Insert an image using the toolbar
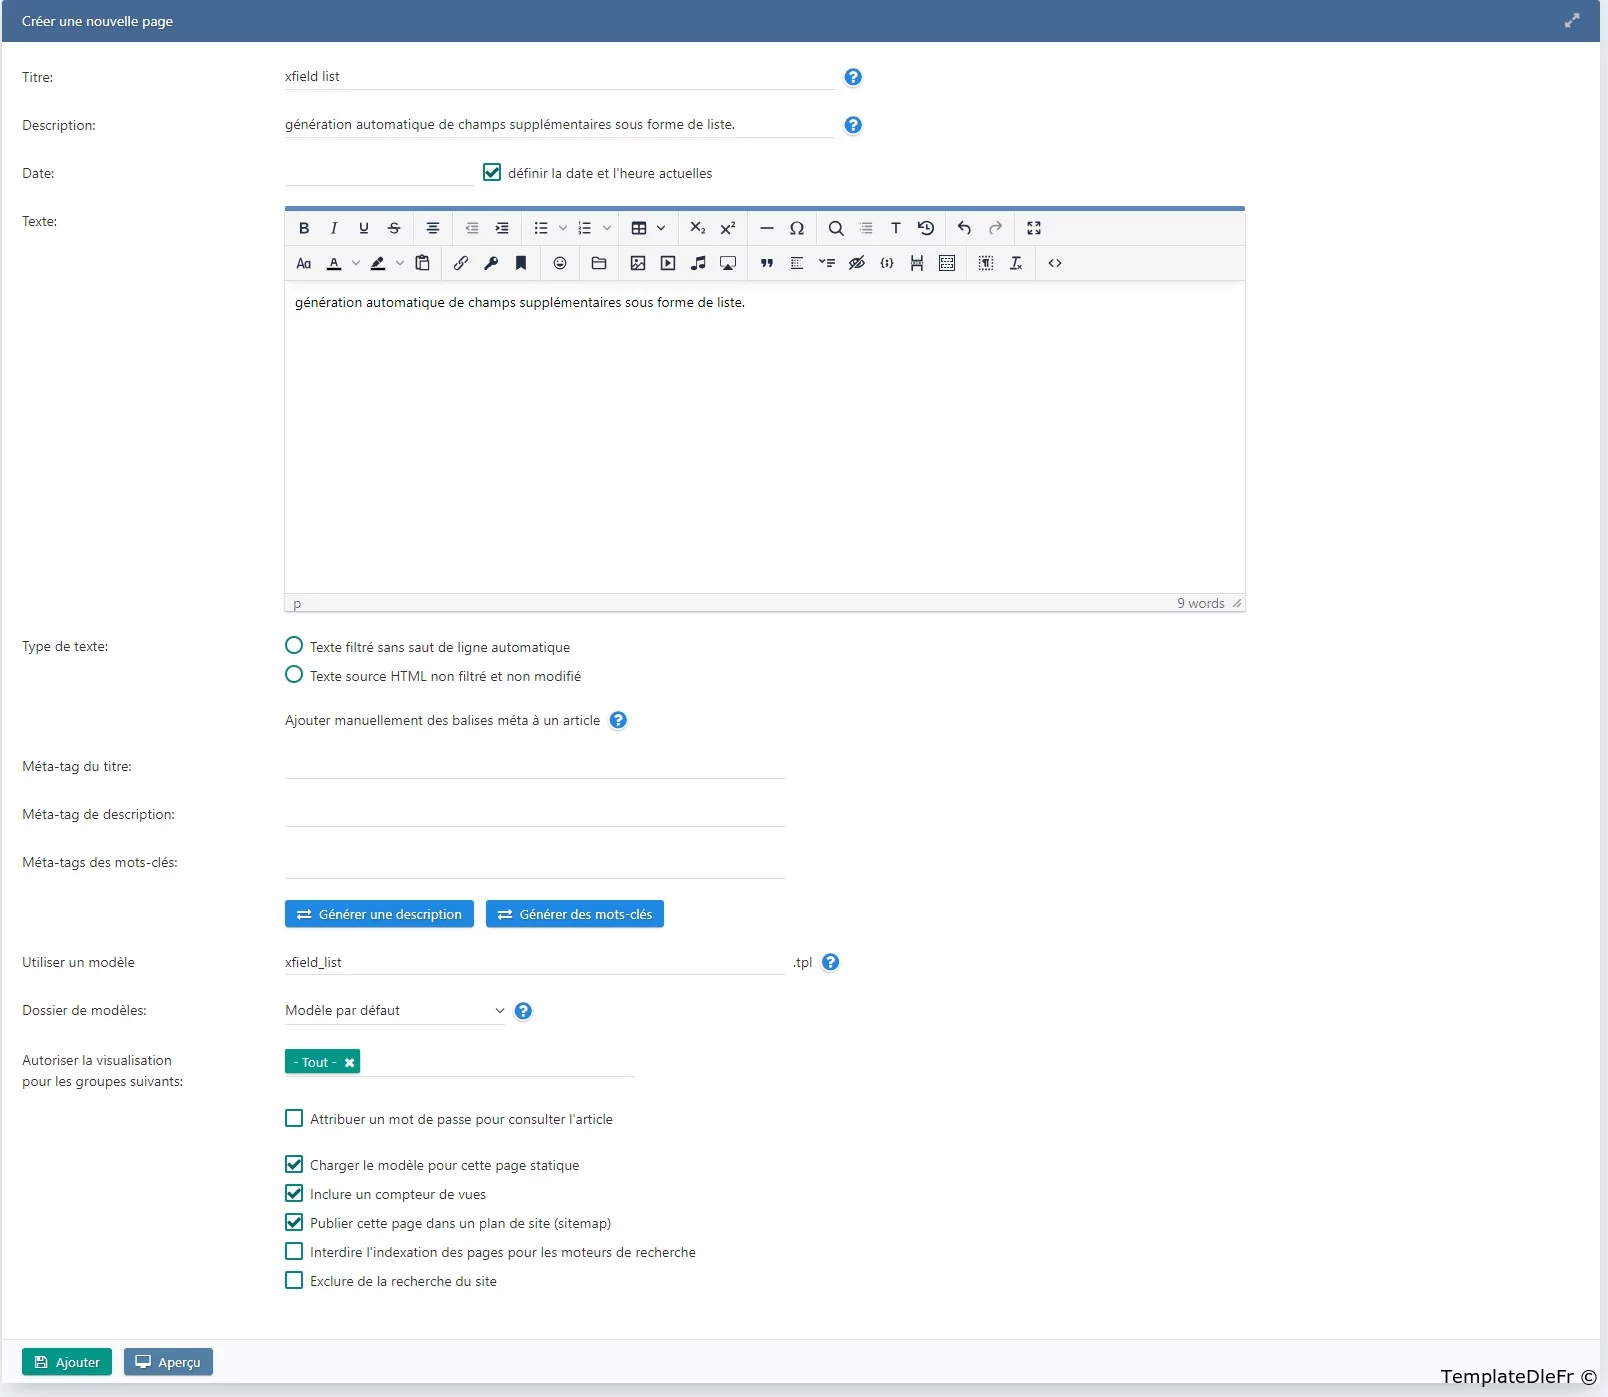 click(638, 263)
